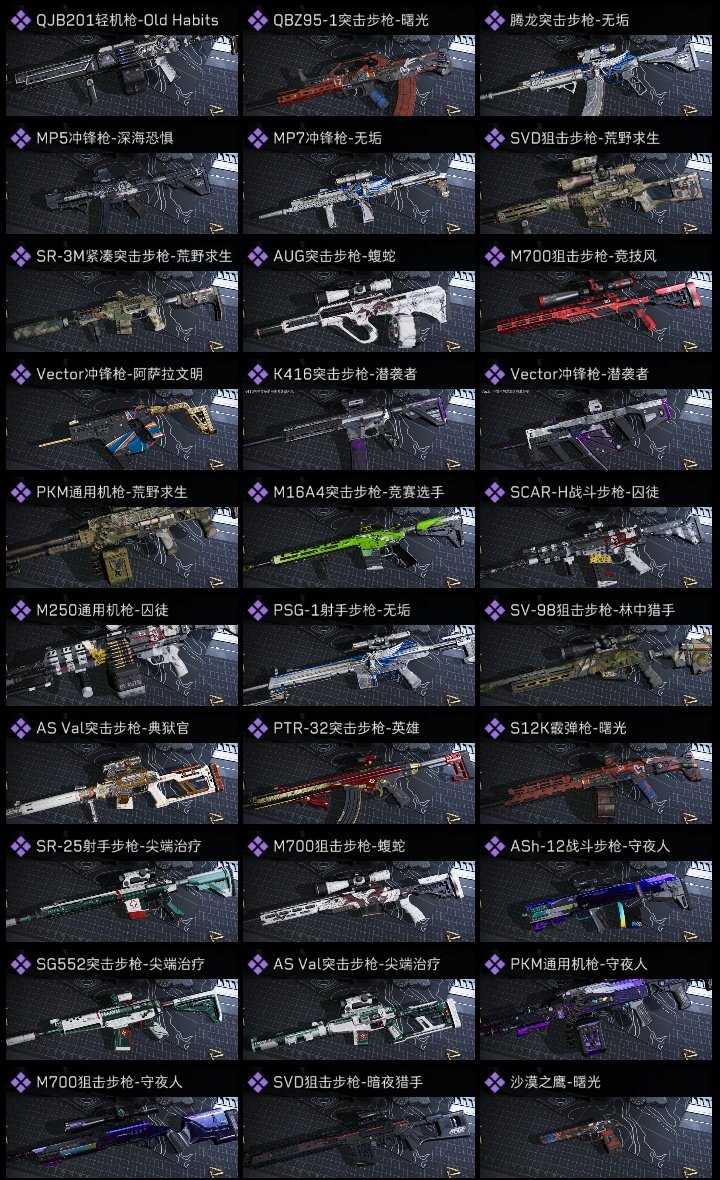This screenshot has width=720, height=1180.
Task: Open the PKM通用机枪-荒野求生 weapon image
Action: 122,547
